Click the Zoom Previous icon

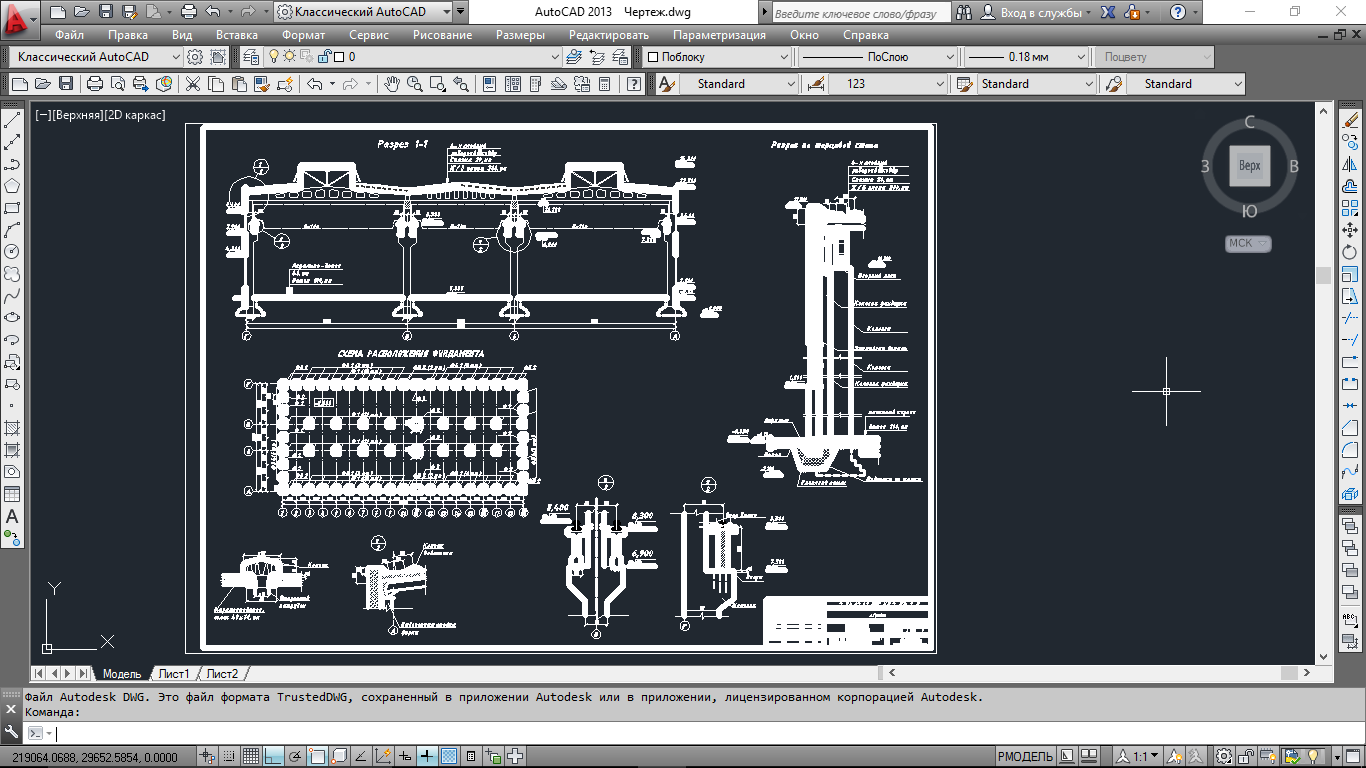tap(462, 84)
